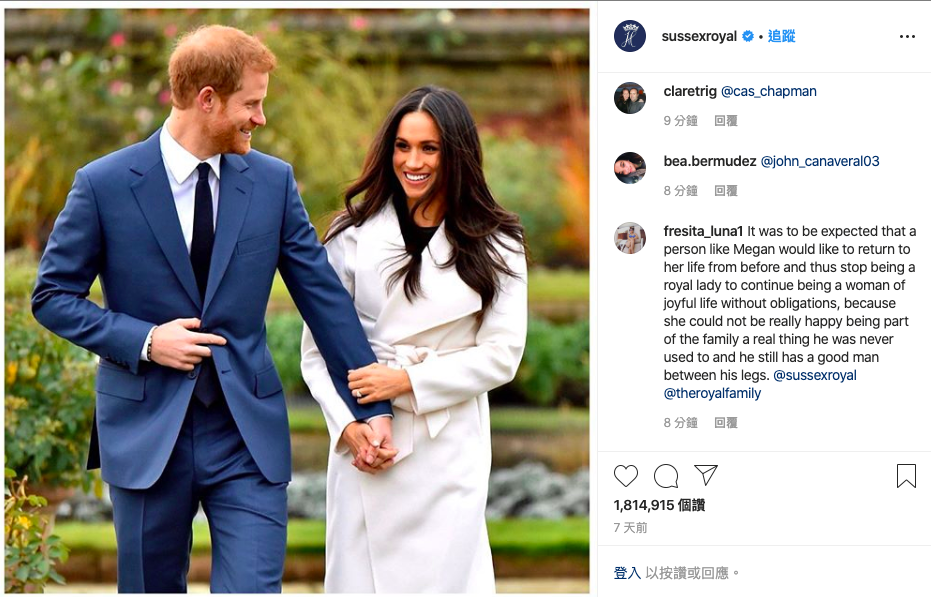The width and height of the screenshot is (931, 597).
Task: Follow sussexroyal with the 追蹤 button
Action: click(x=781, y=36)
